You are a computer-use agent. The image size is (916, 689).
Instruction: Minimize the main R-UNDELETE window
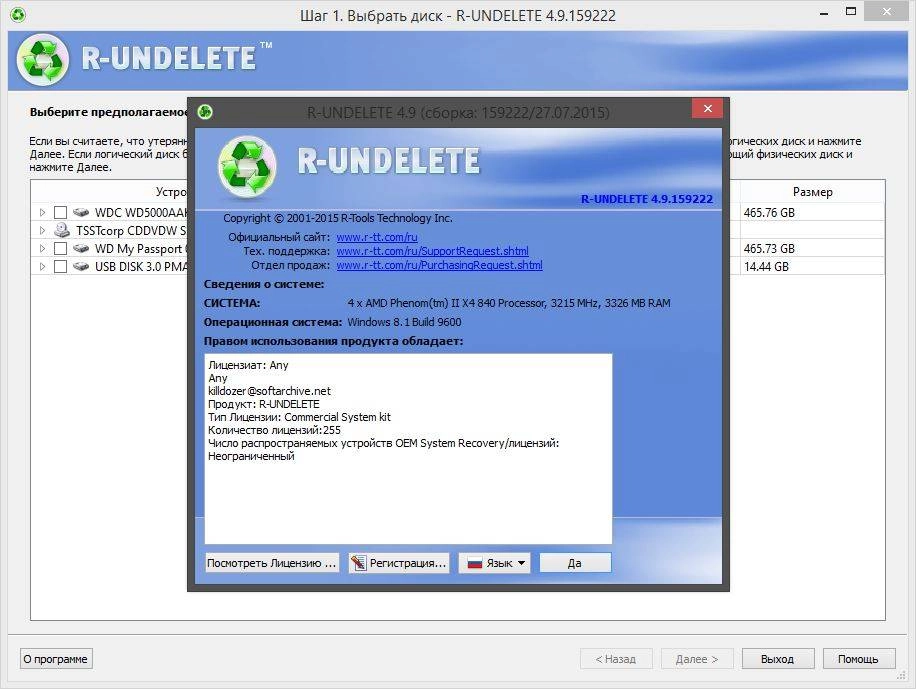824,13
